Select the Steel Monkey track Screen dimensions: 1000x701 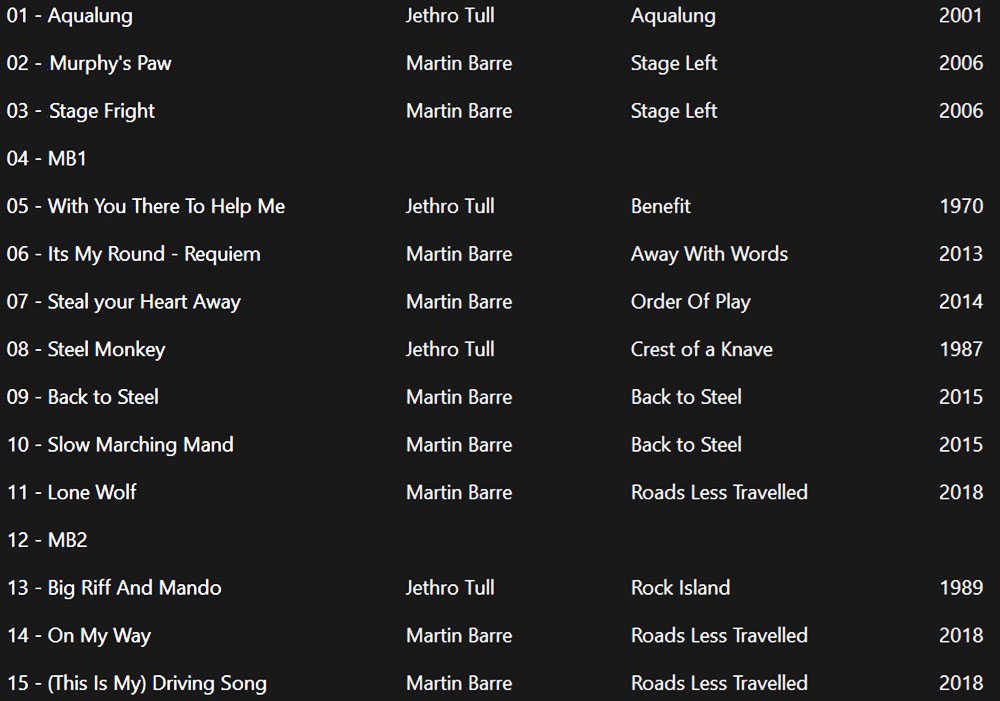pos(86,350)
